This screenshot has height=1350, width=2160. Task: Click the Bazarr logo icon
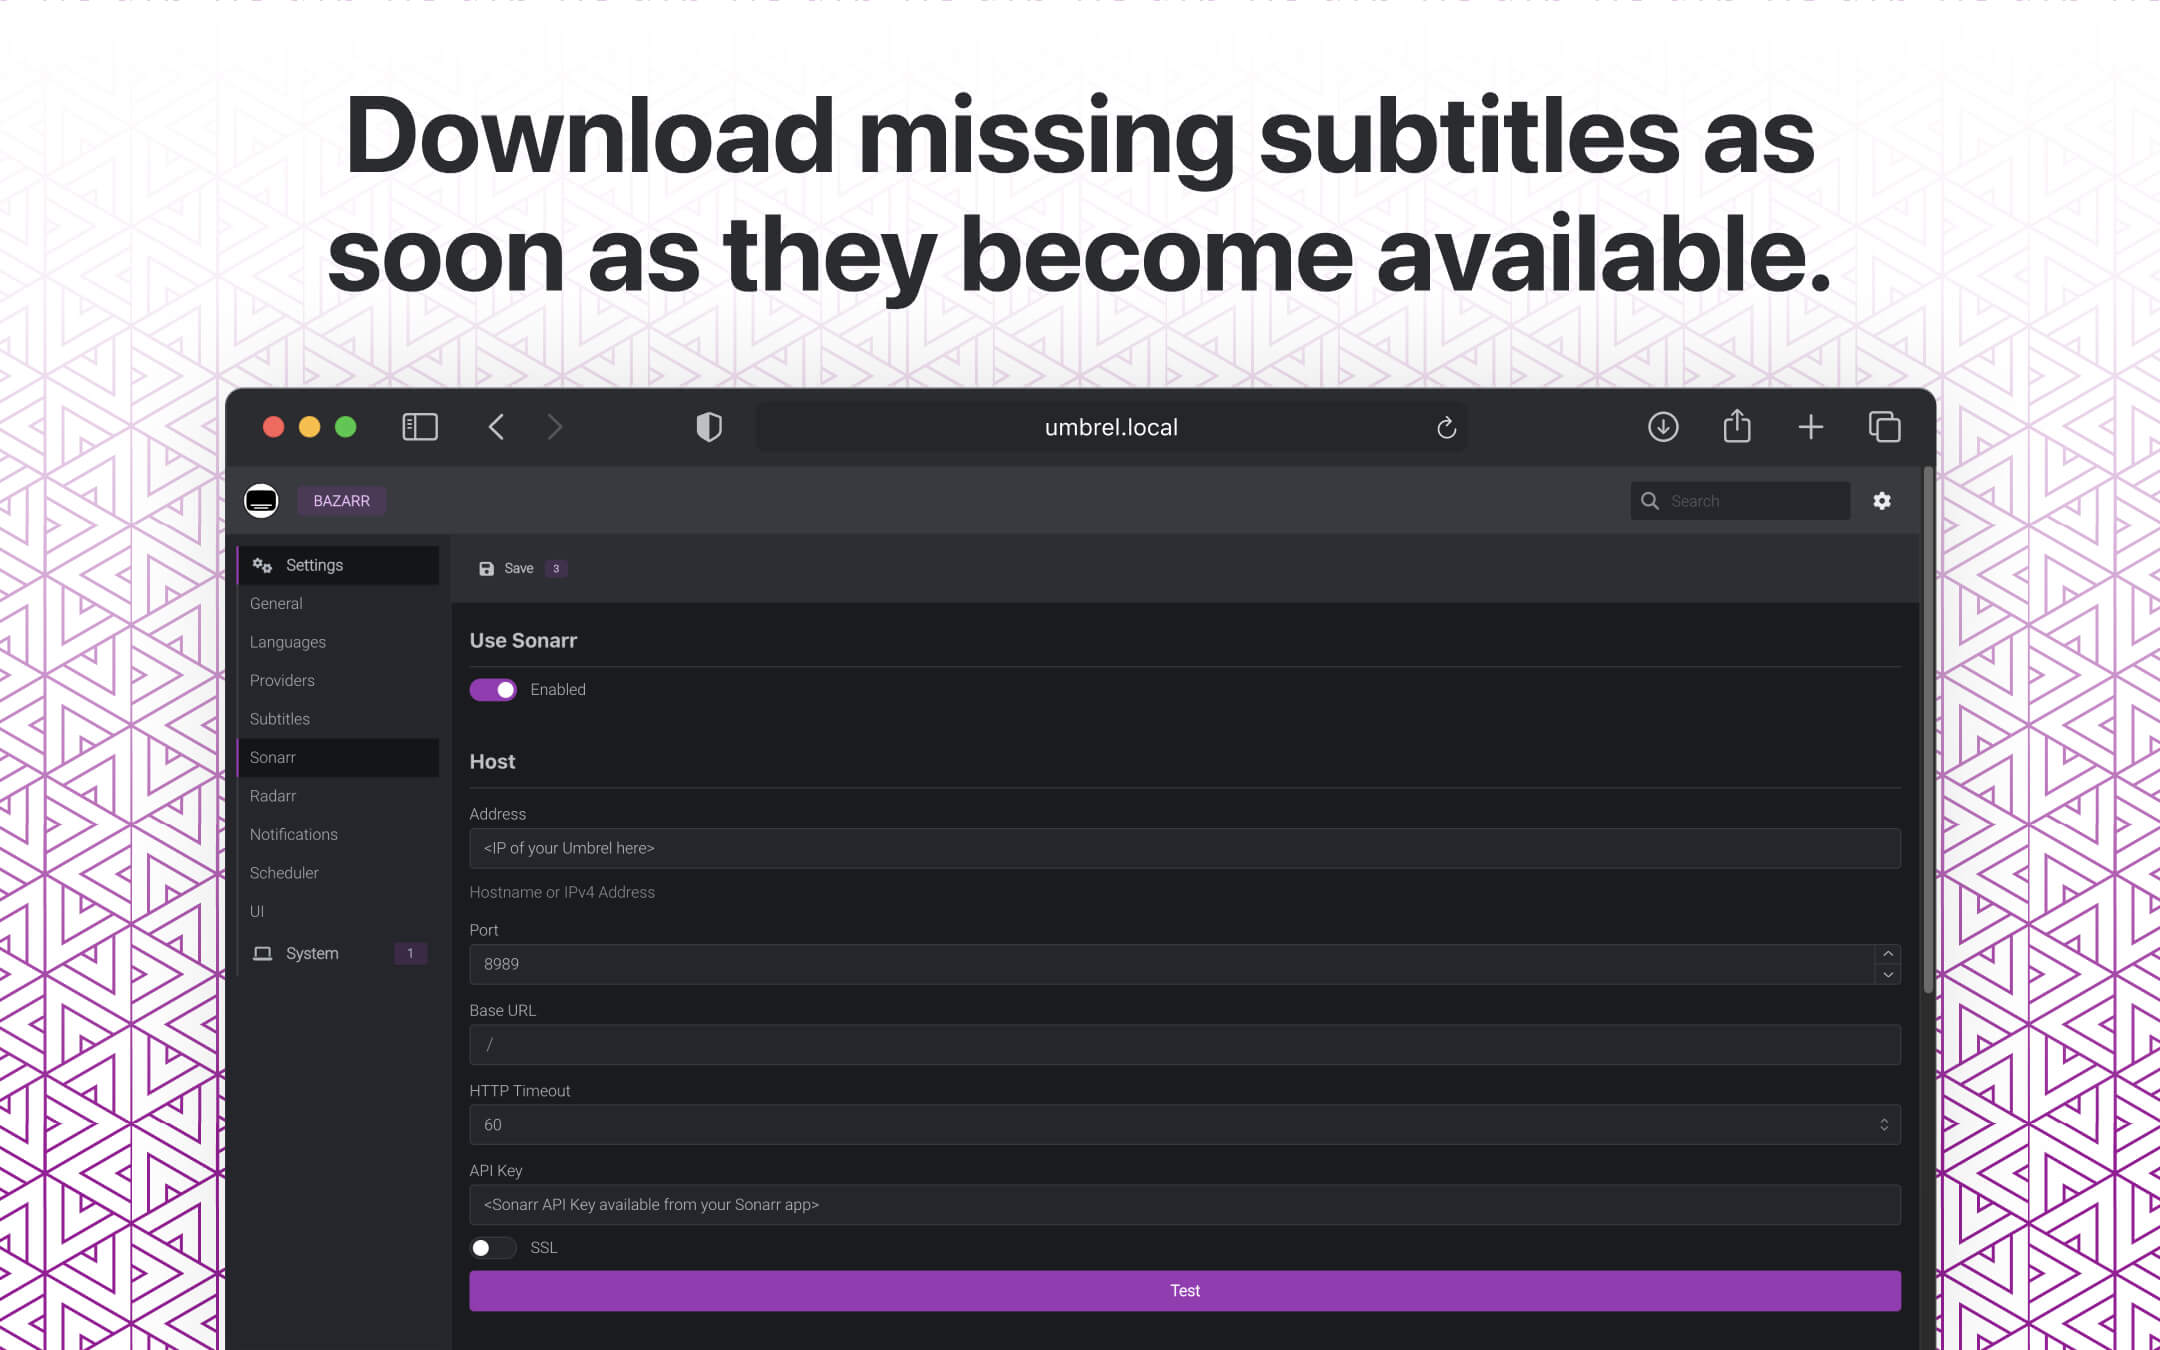(x=261, y=500)
